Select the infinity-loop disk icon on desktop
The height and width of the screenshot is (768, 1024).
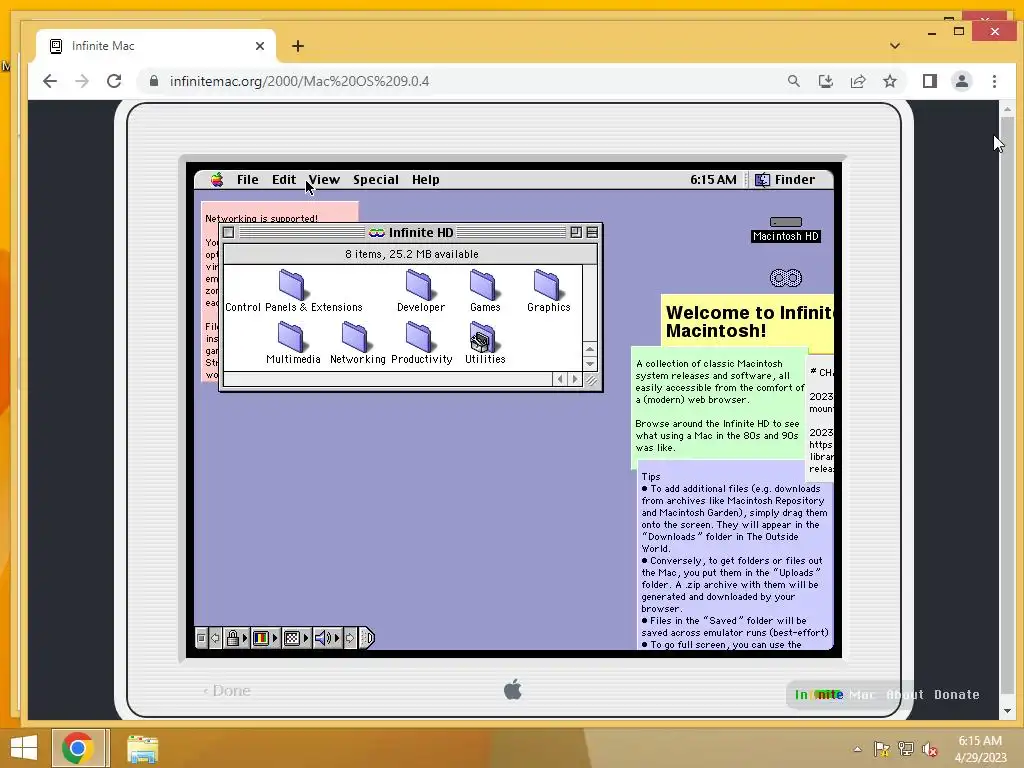click(786, 278)
